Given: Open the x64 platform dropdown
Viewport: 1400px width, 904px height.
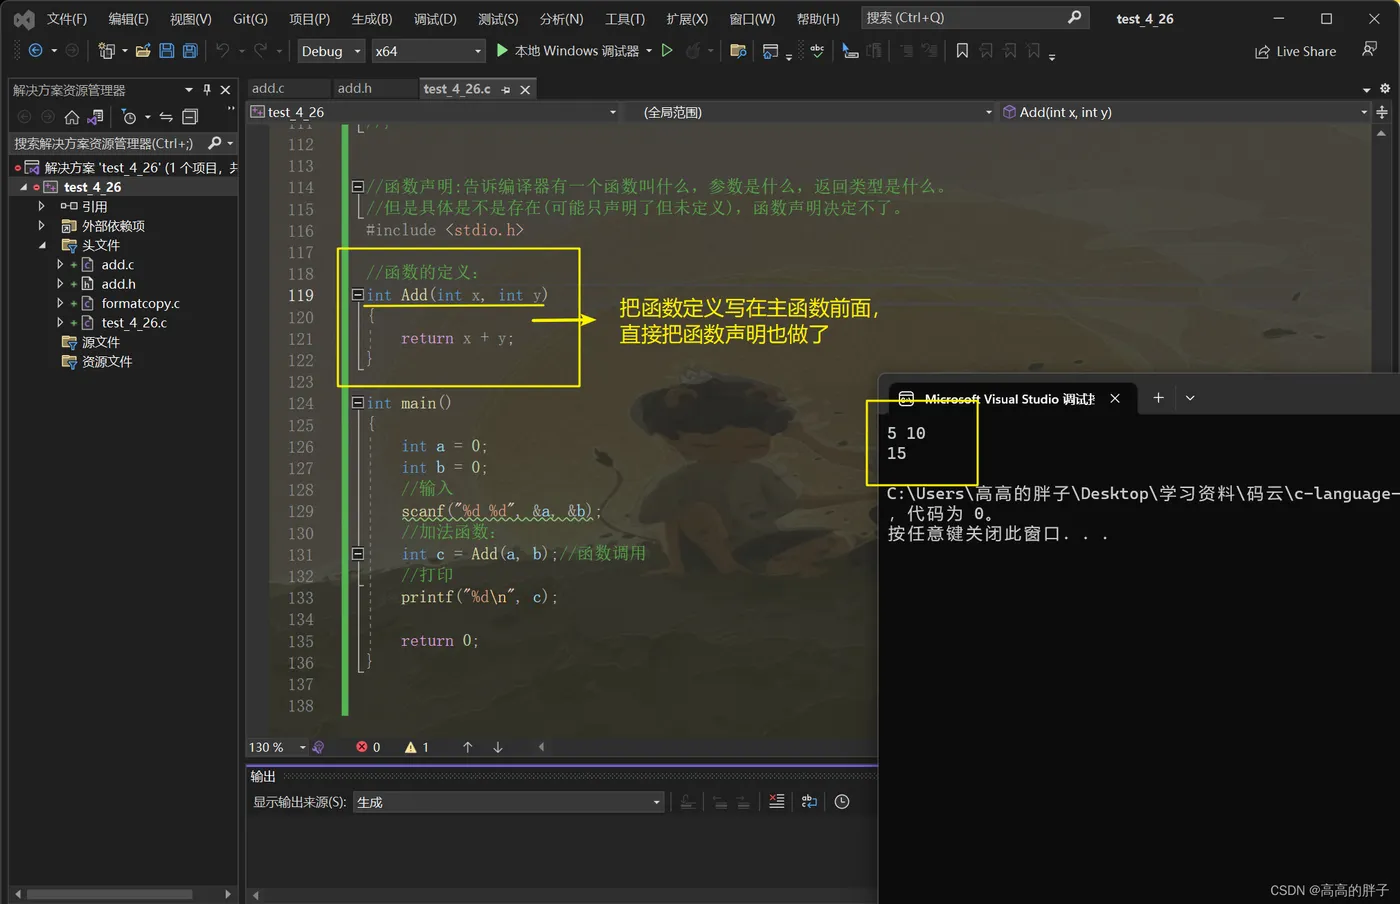Looking at the screenshot, I should pyautogui.click(x=428, y=51).
